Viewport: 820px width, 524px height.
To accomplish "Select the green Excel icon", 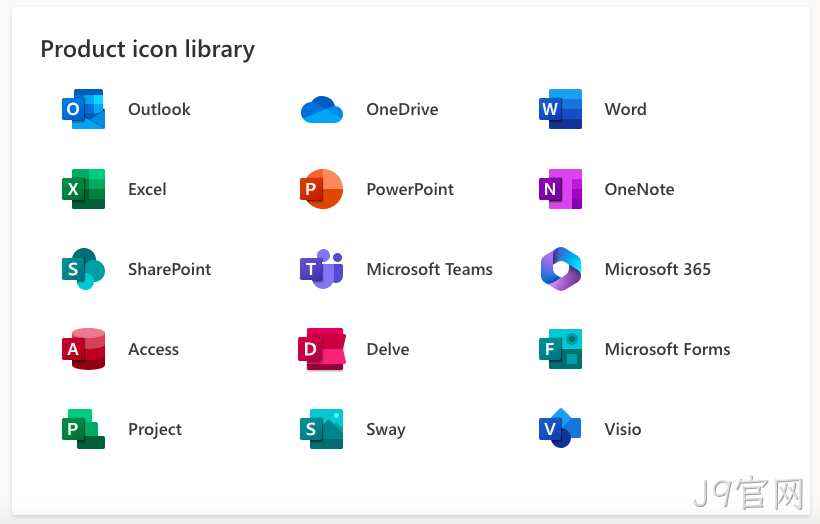I will point(83,189).
